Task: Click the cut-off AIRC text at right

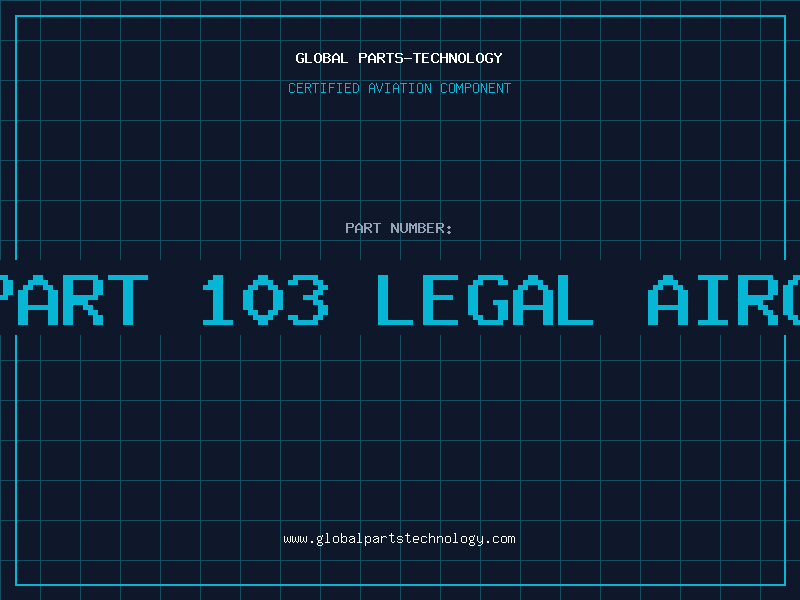Action: pos(723,299)
